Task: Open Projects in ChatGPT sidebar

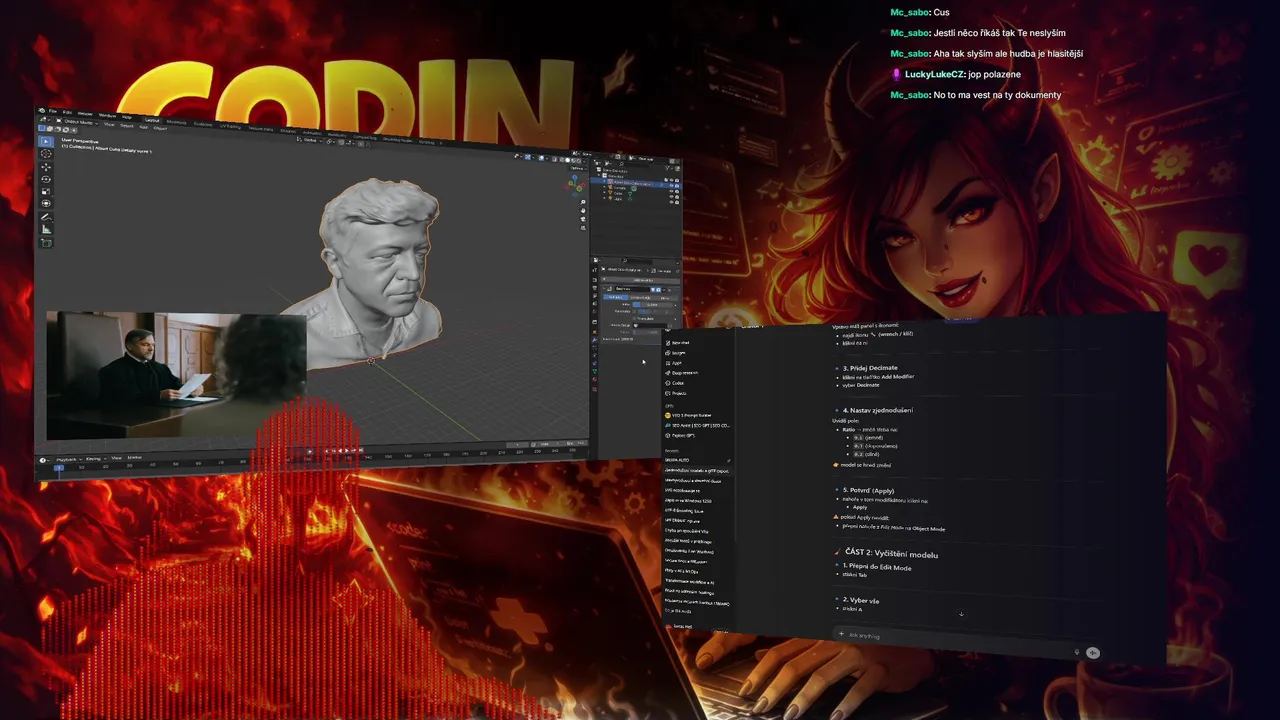Action: 676,393
